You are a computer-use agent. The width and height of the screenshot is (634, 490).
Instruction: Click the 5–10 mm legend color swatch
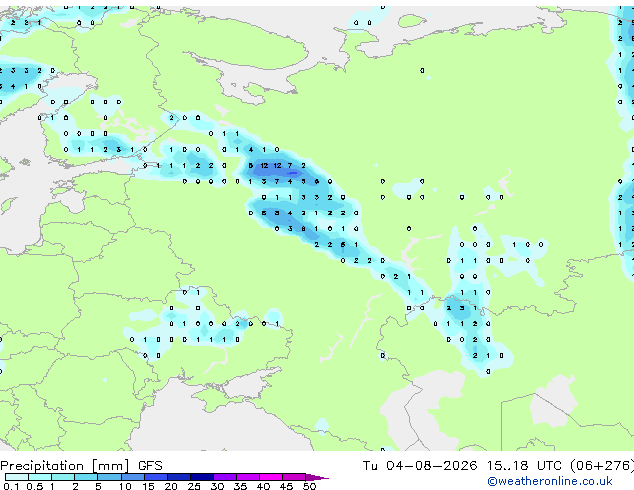click(109, 477)
